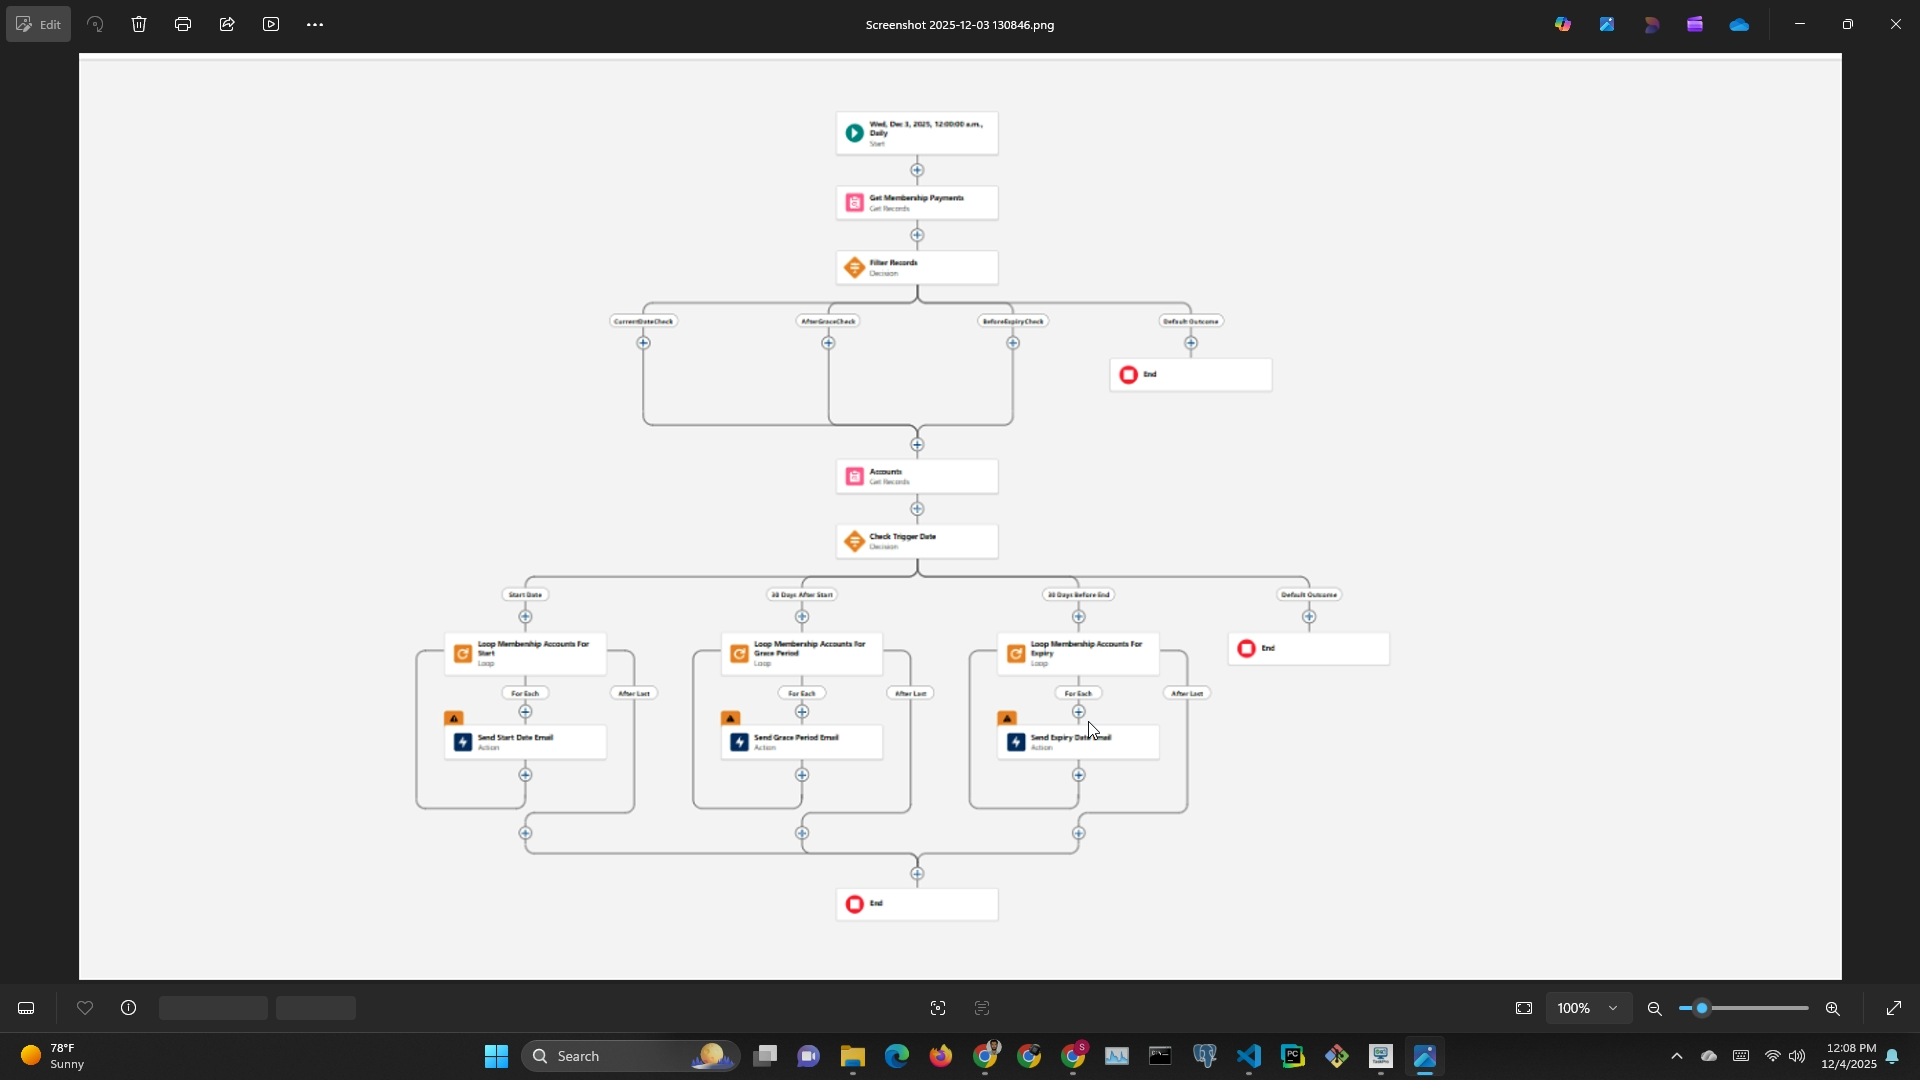
Task: Toggle favorite with the heart icon
Action: tap(85, 1008)
